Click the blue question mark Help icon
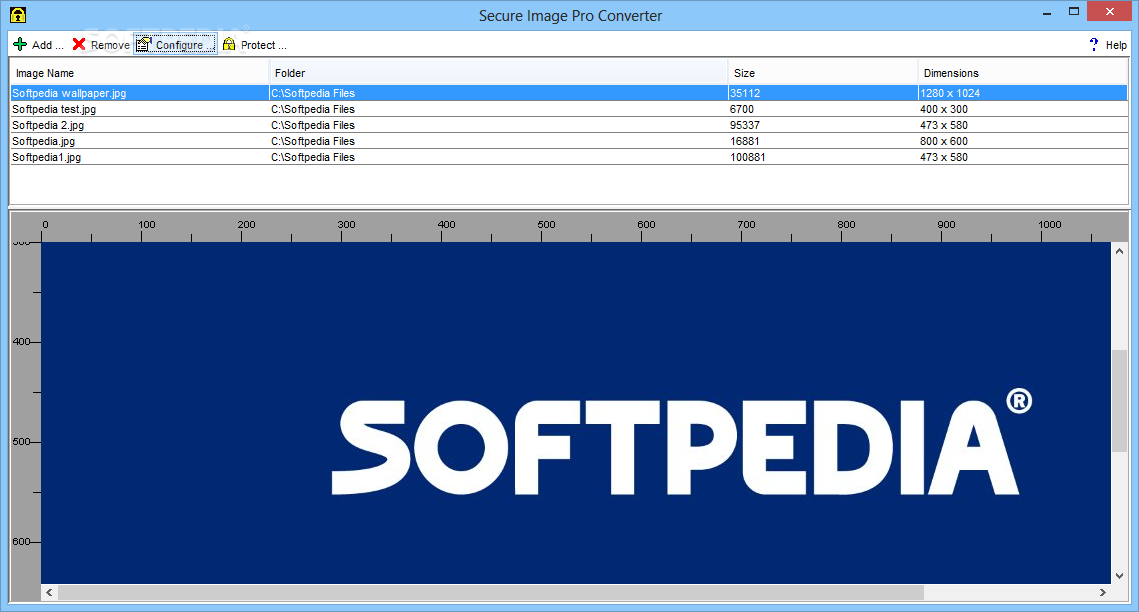1139x612 pixels. [1094, 44]
